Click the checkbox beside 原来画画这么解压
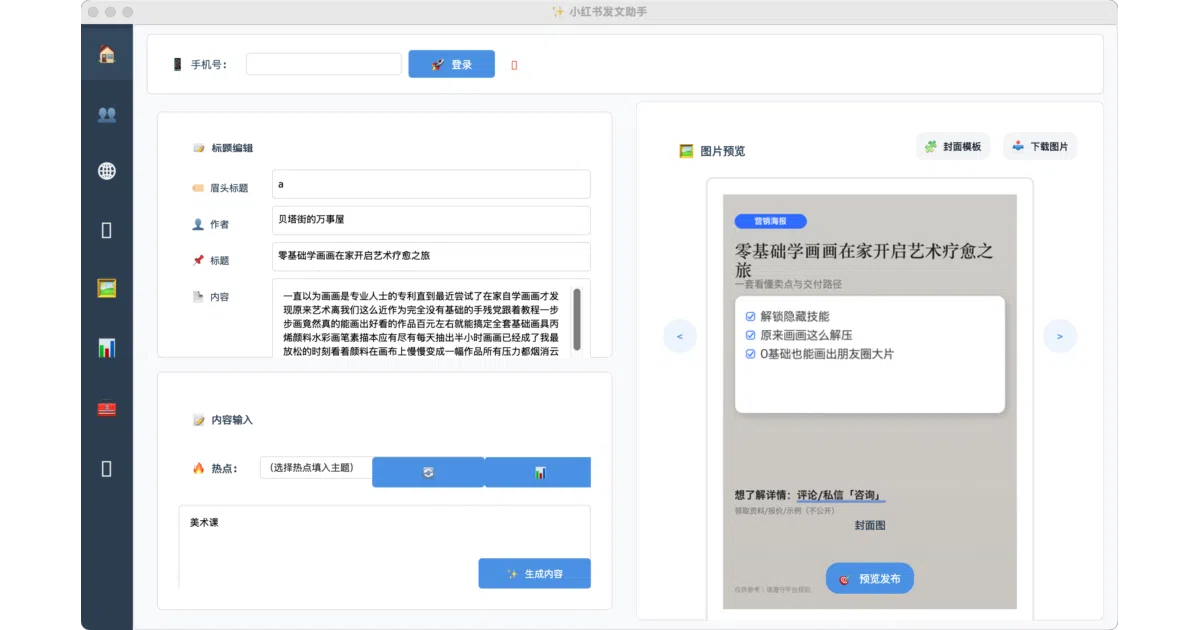The width and height of the screenshot is (1200, 630). tap(751, 335)
